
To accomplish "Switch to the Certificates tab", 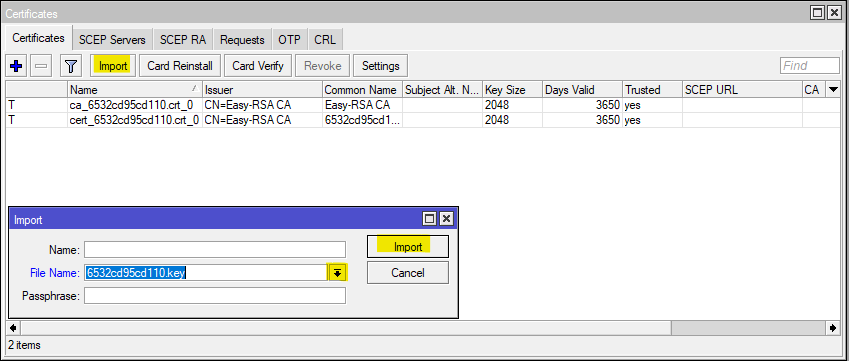I will point(38,38).
